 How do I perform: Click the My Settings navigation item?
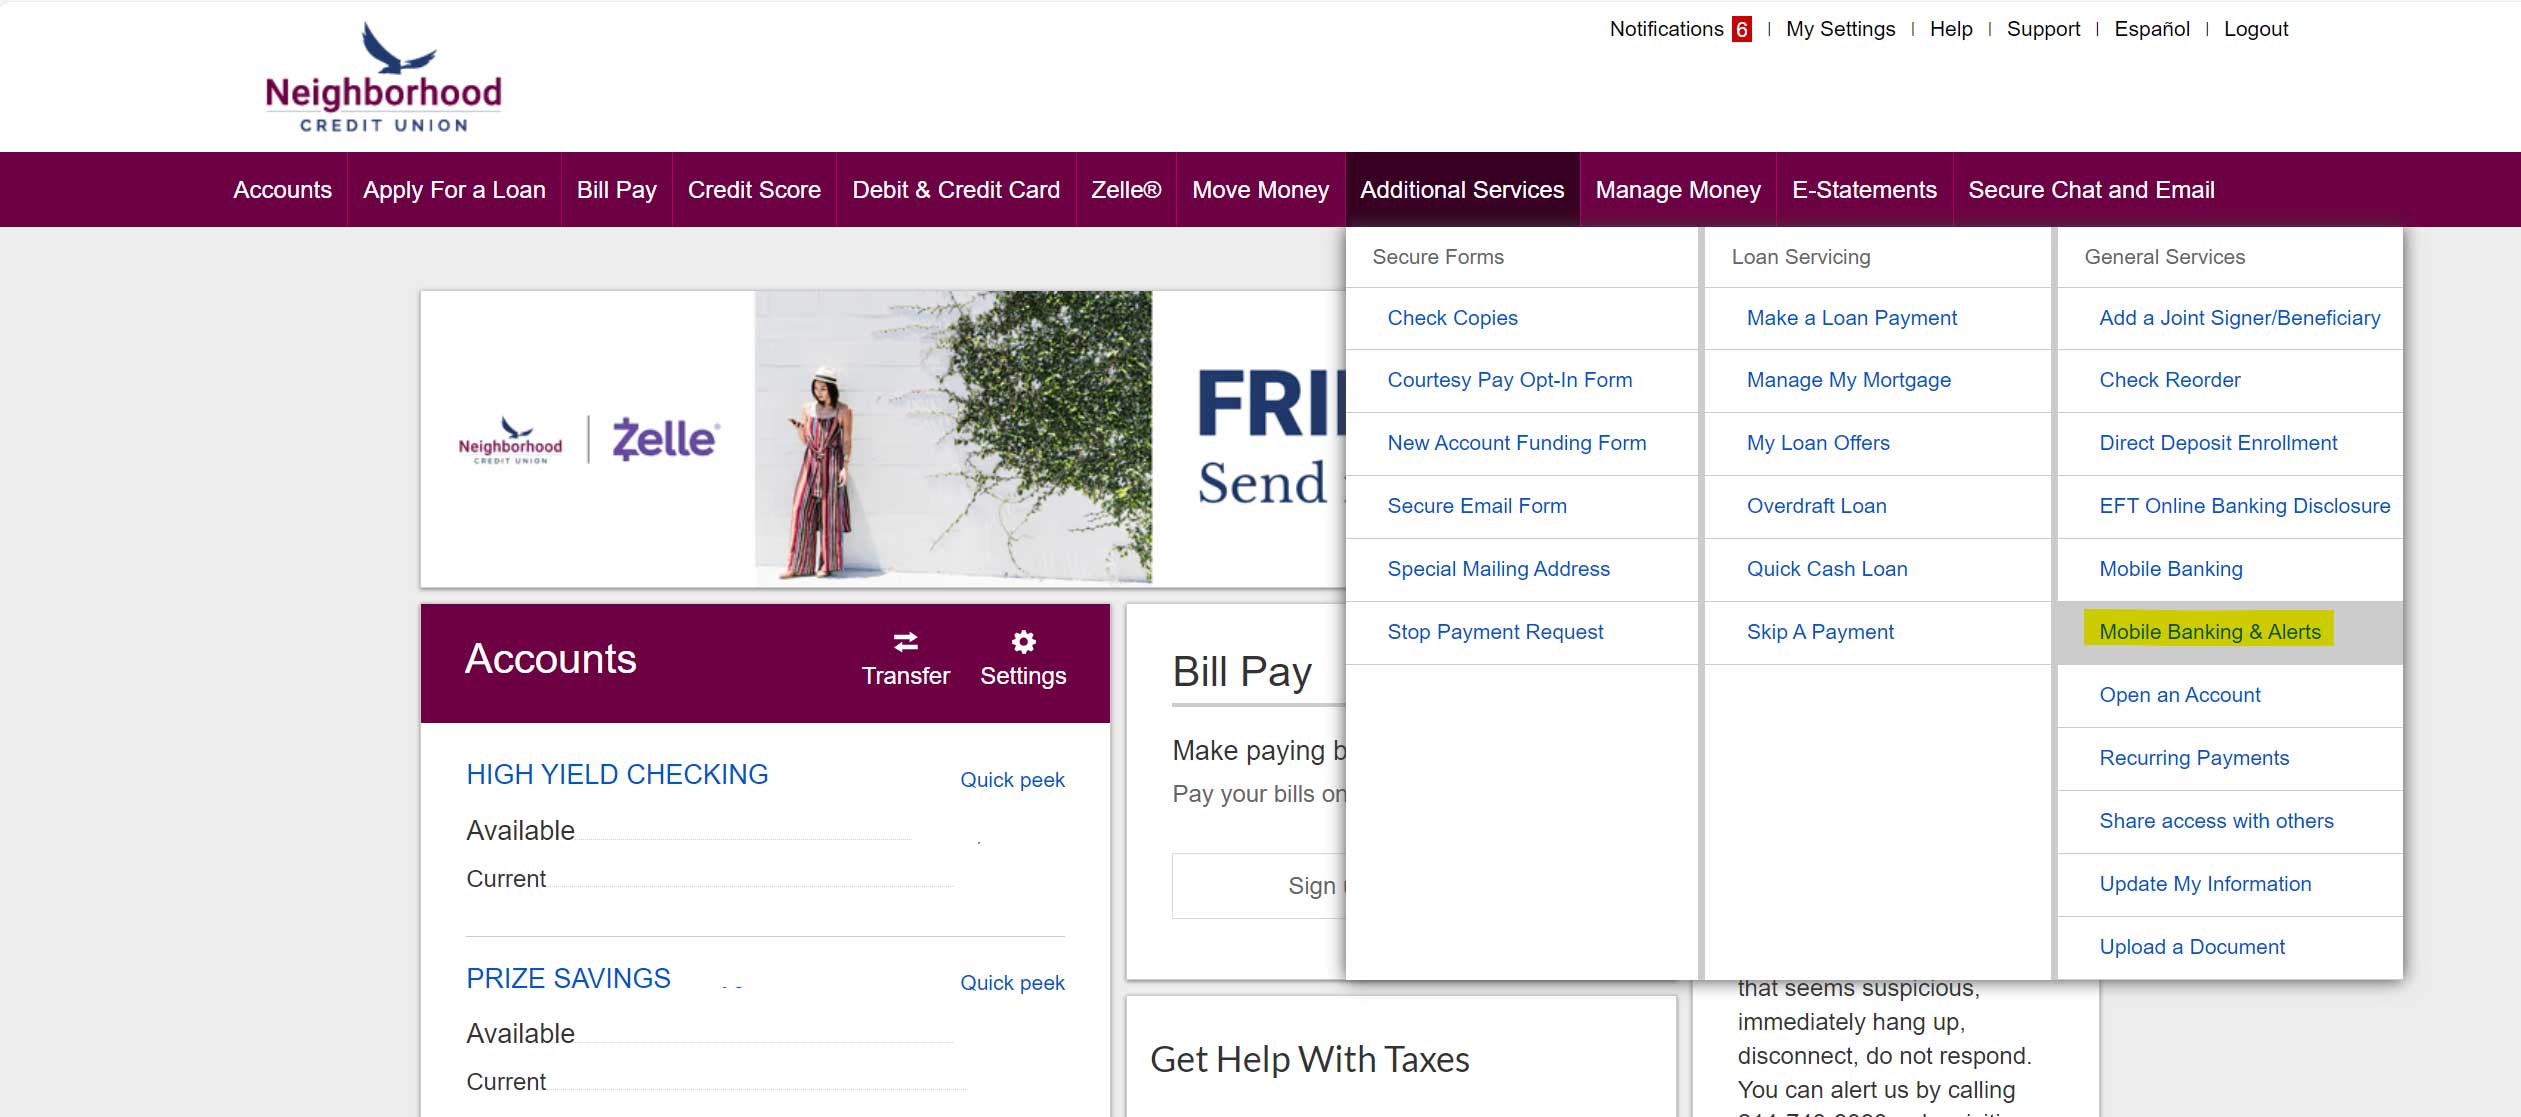(1839, 29)
